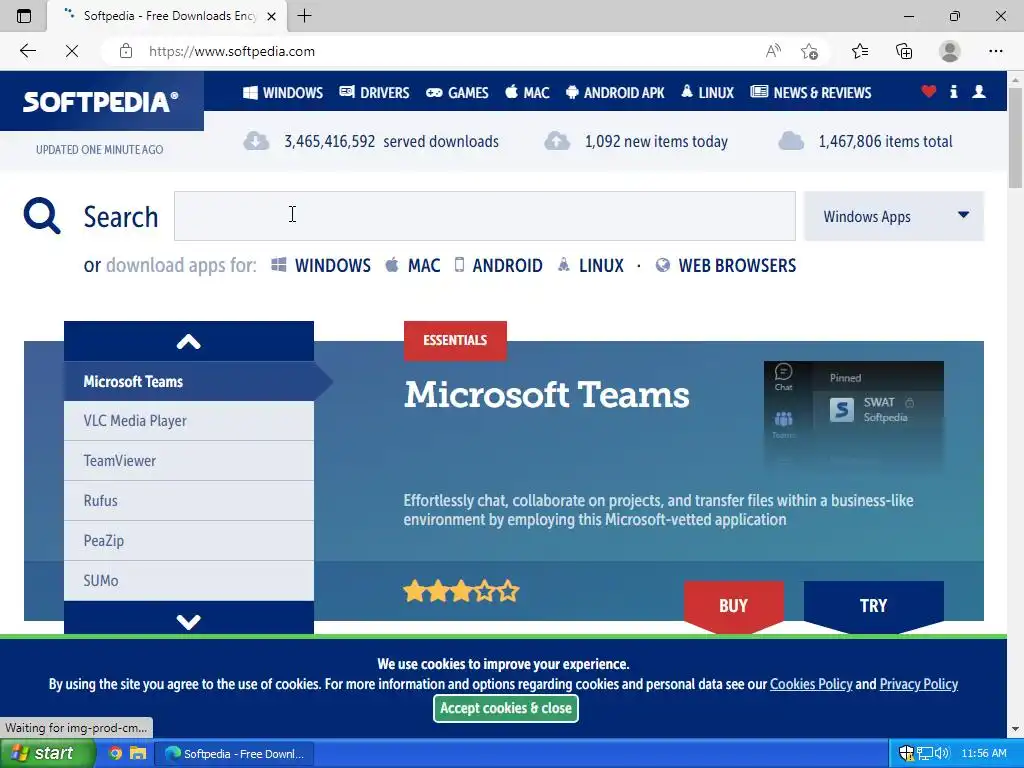This screenshot has height=768, width=1024.
Task: Click the TRY button
Action: click(x=873, y=606)
